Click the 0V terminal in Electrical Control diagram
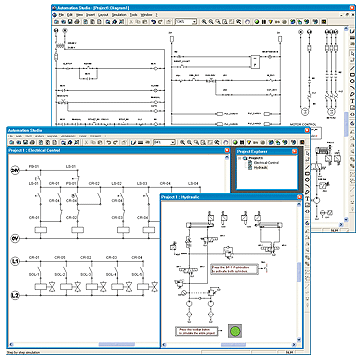The height and width of the screenshot is (363, 362). (15, 238)
